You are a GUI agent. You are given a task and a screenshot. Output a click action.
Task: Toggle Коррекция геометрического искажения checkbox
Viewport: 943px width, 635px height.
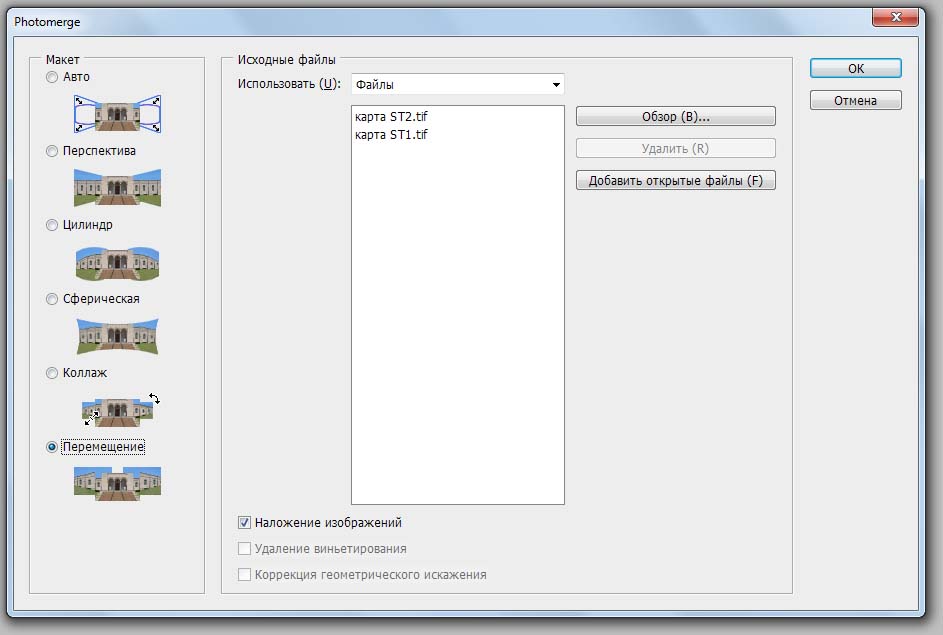tap(244, 574)
